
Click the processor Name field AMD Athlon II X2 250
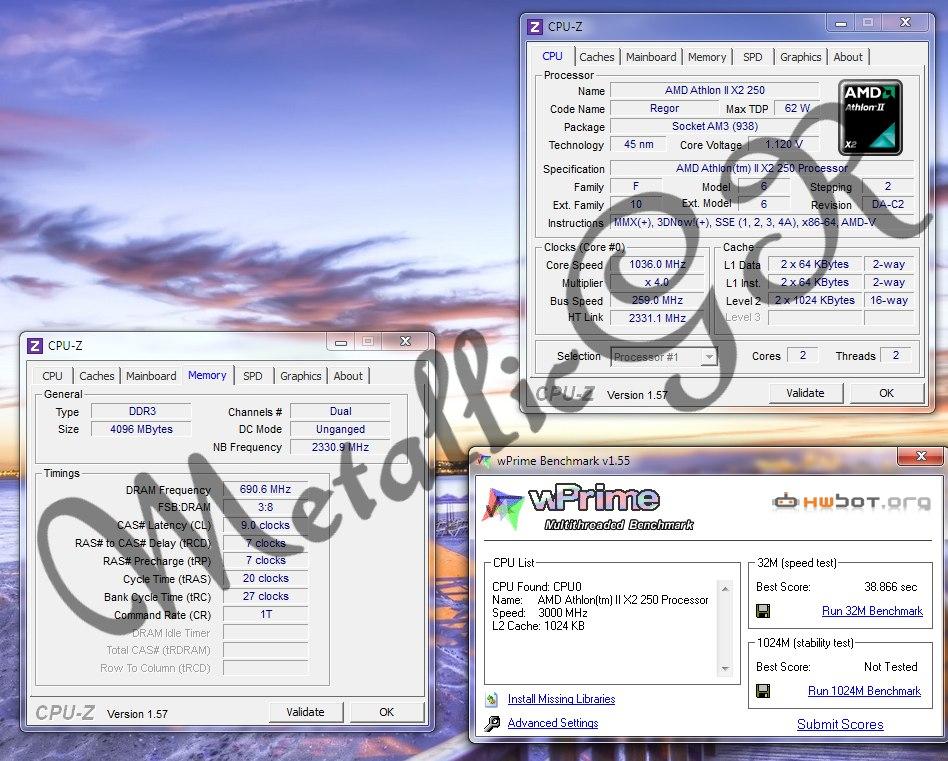(715, 90)
